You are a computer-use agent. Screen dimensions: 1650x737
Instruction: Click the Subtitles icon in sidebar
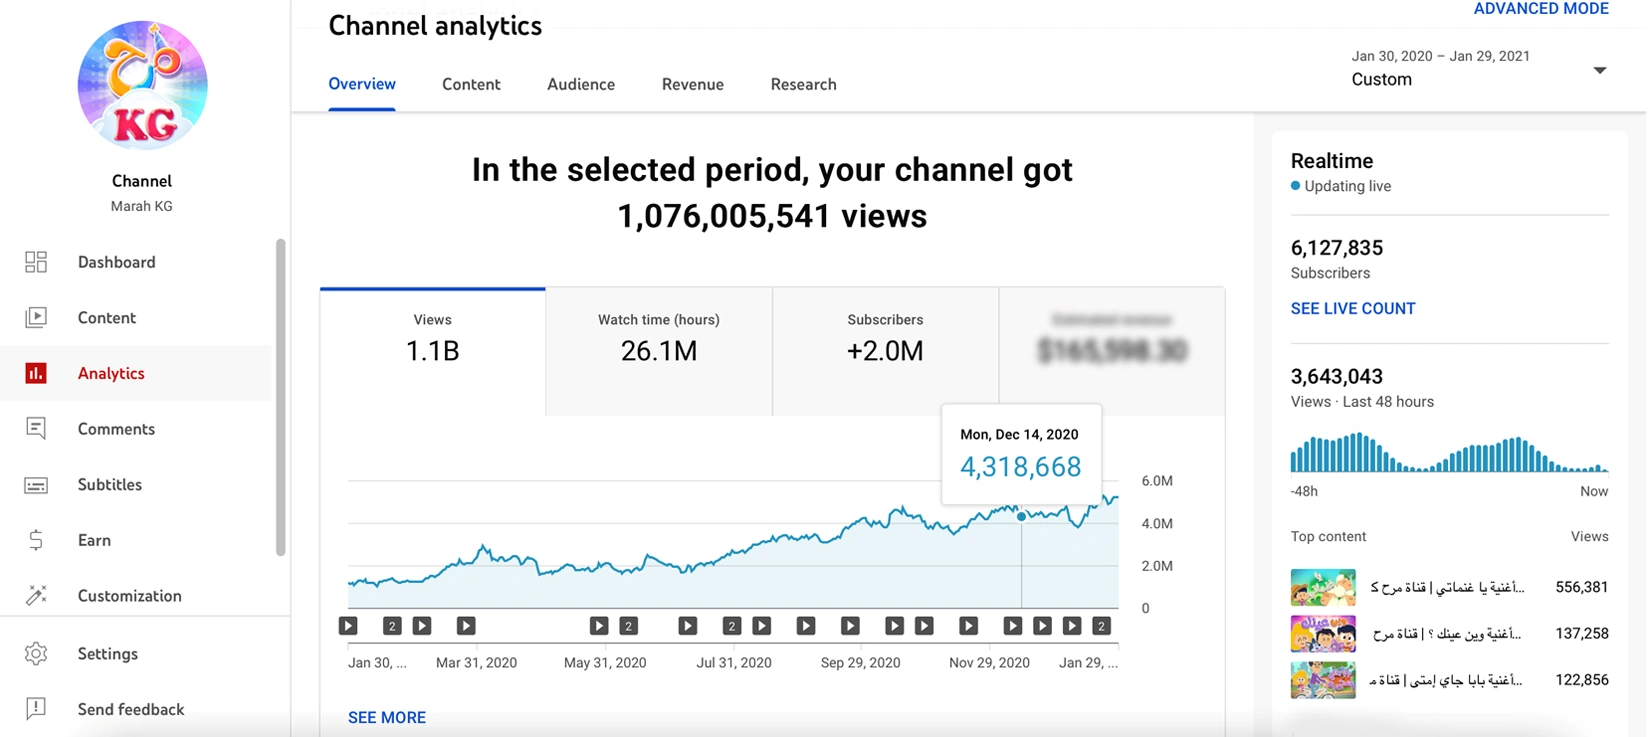(36, 484)
